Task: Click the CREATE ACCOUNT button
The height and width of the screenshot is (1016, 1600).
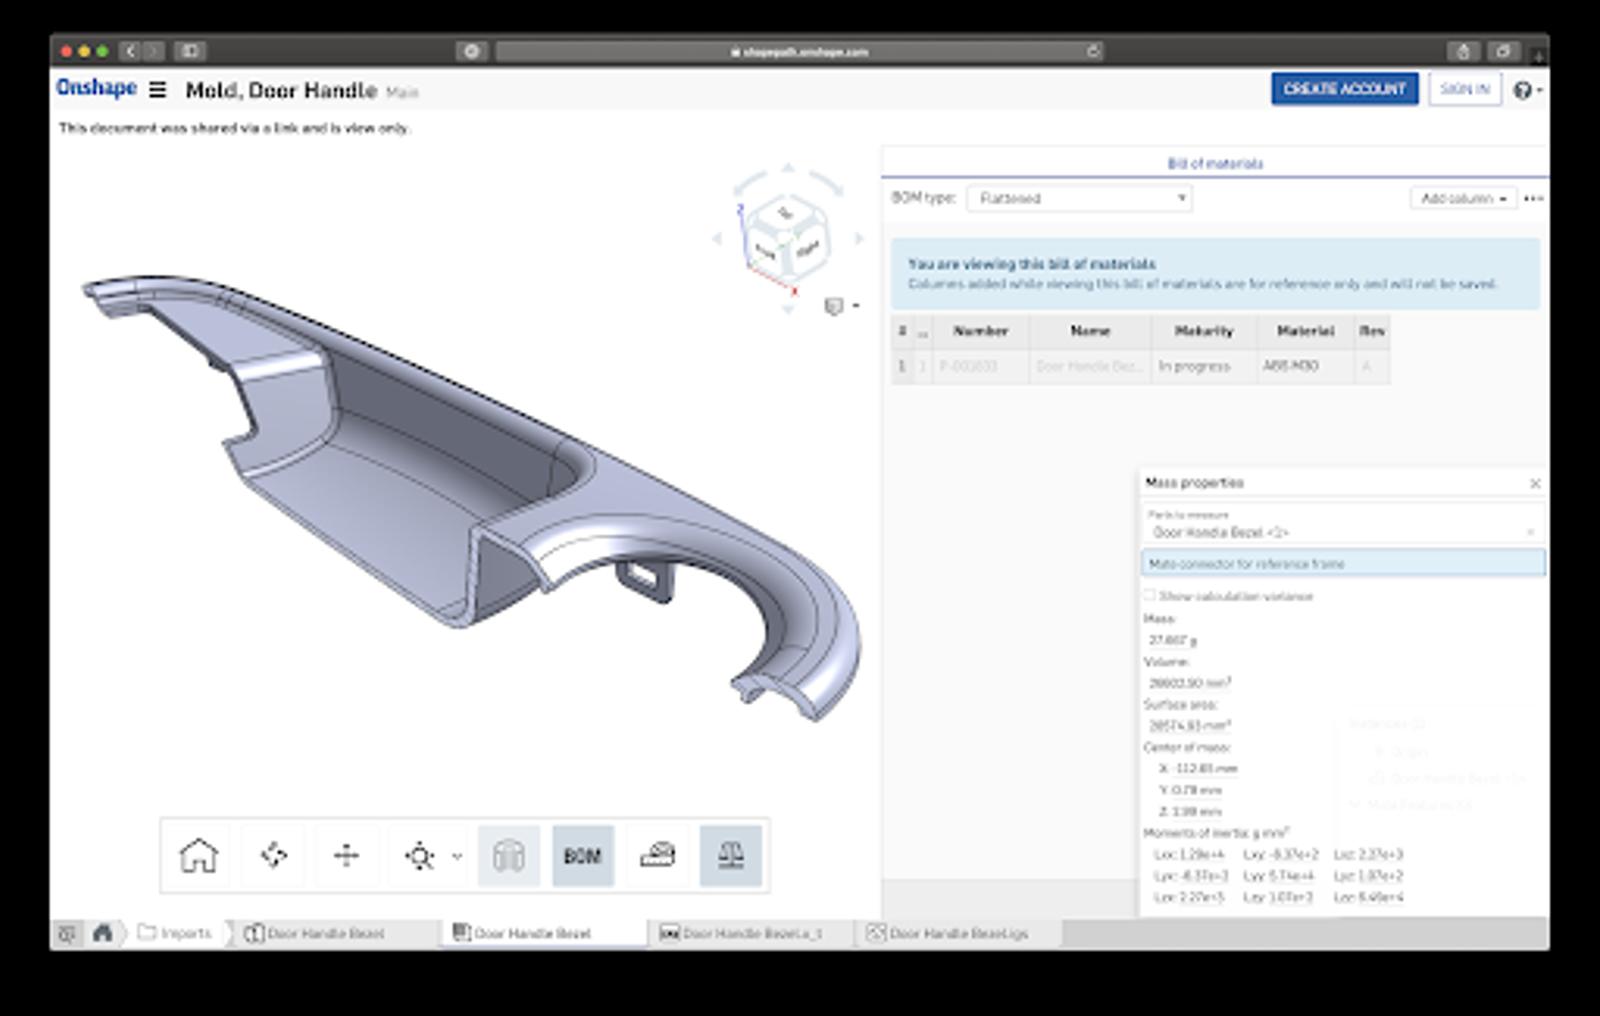Action: coord(1344,89)
